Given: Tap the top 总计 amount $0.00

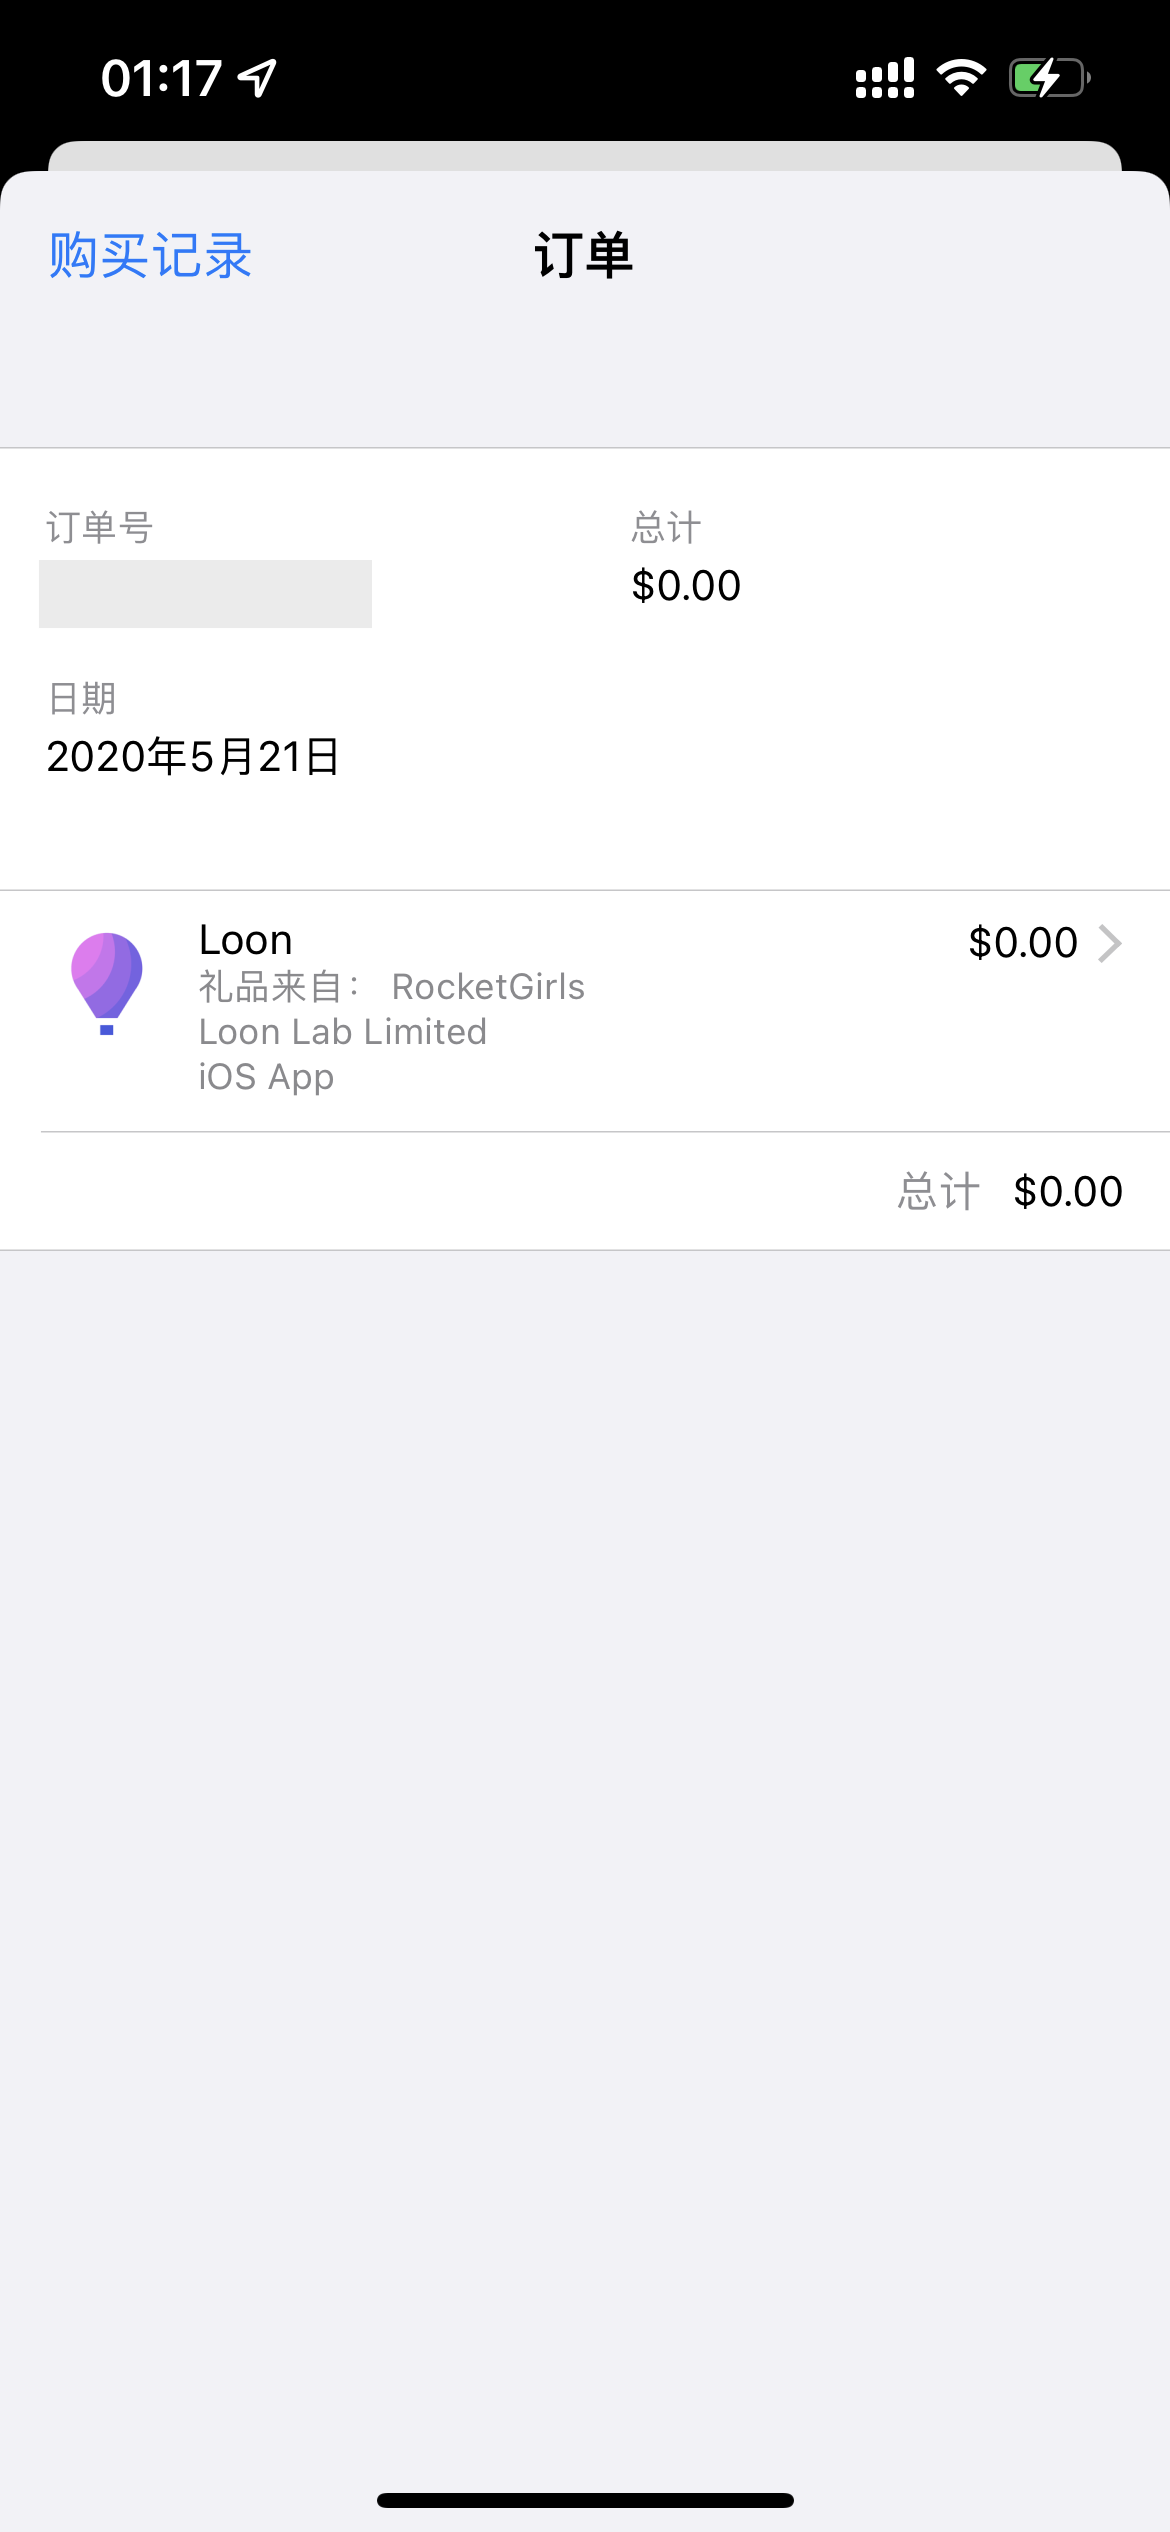Looking at the screenshot, I should tap(686, 586).
